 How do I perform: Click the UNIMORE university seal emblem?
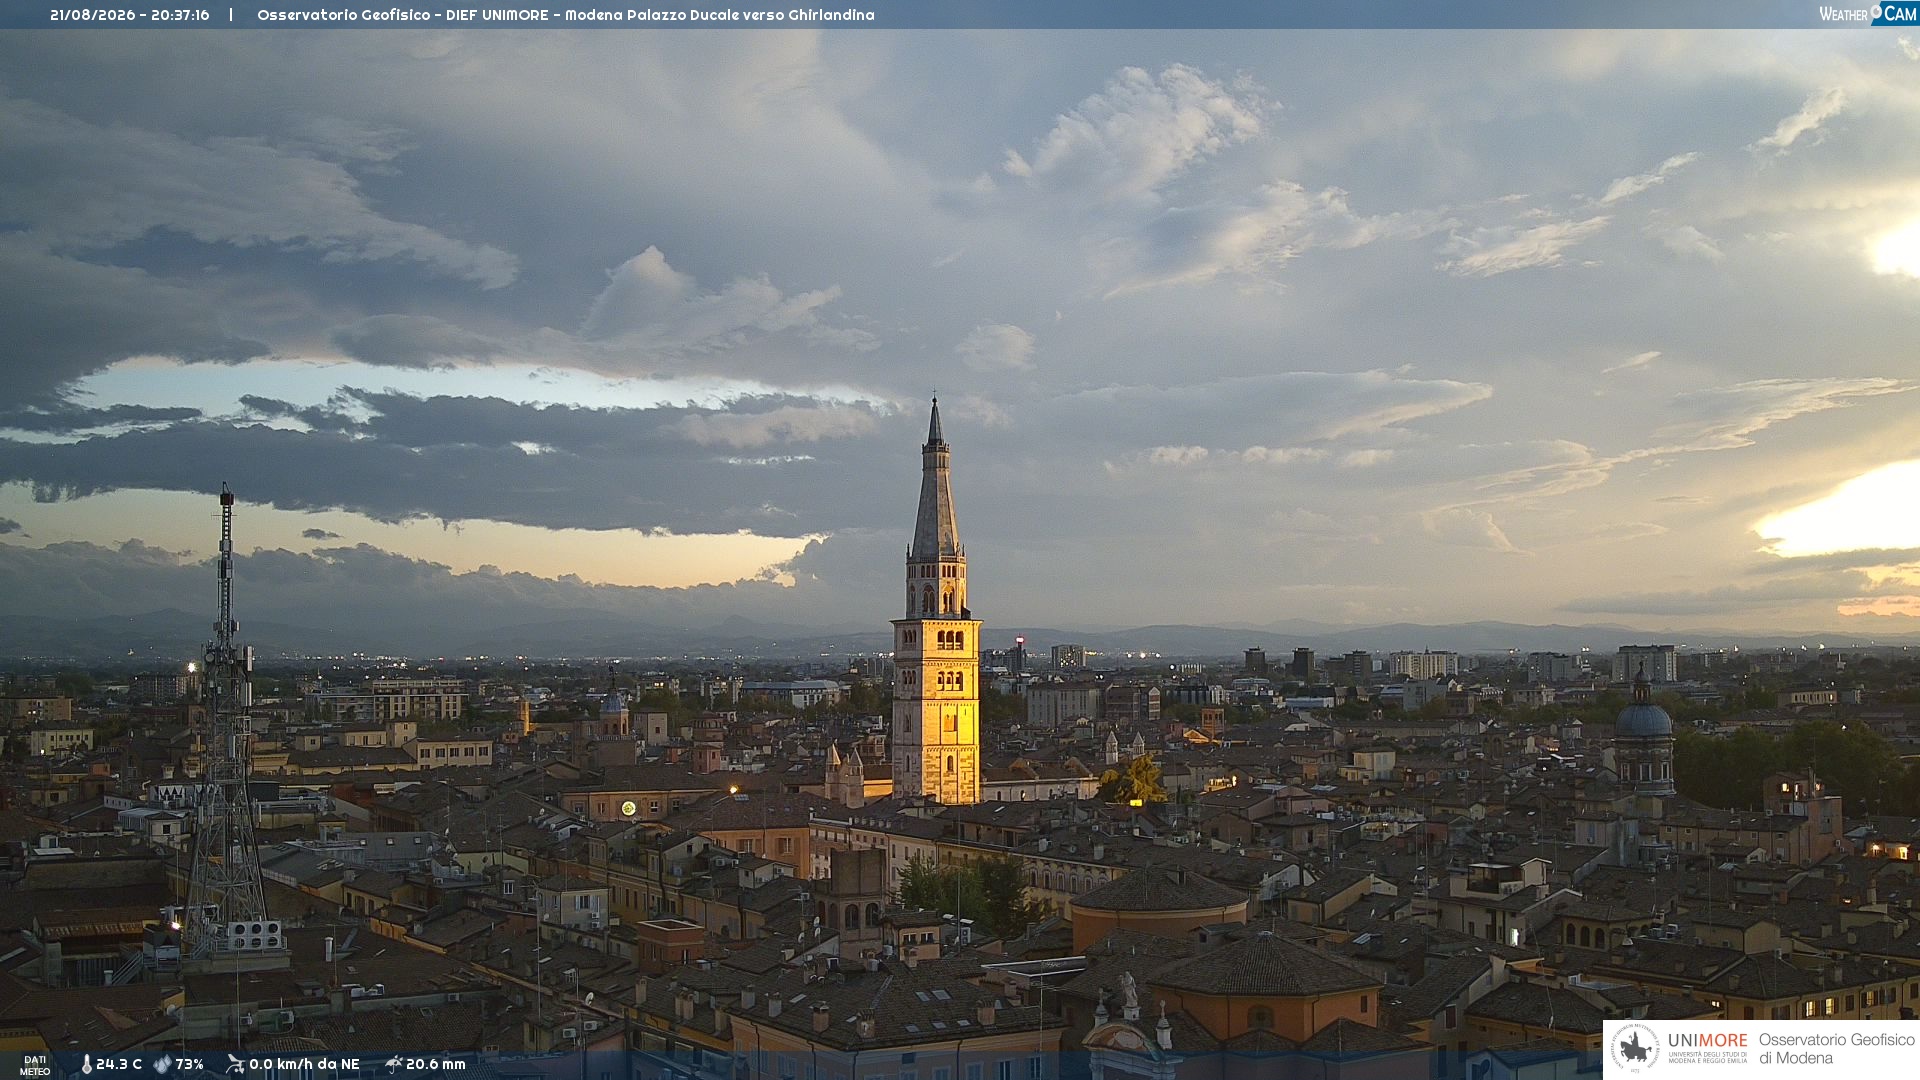tap(1635, 1048)
